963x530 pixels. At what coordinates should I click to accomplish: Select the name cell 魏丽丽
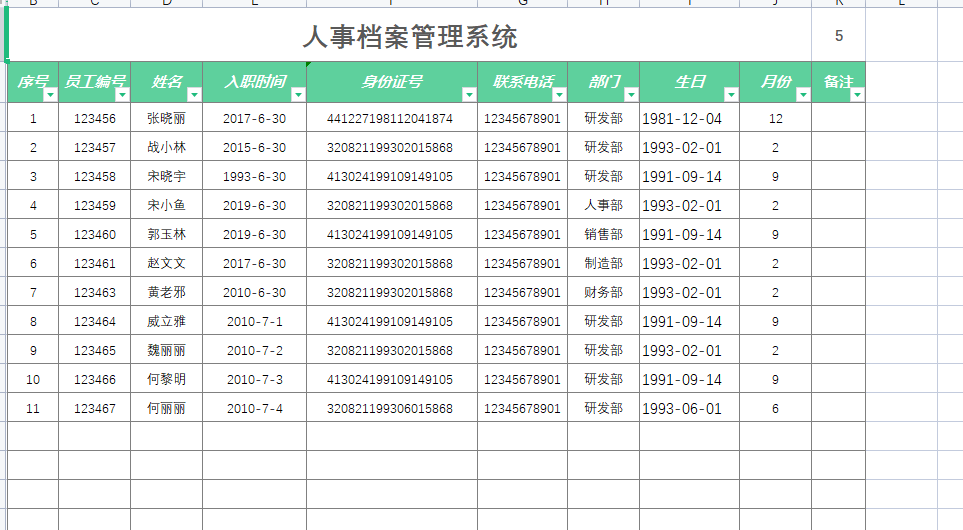point(166,350)
